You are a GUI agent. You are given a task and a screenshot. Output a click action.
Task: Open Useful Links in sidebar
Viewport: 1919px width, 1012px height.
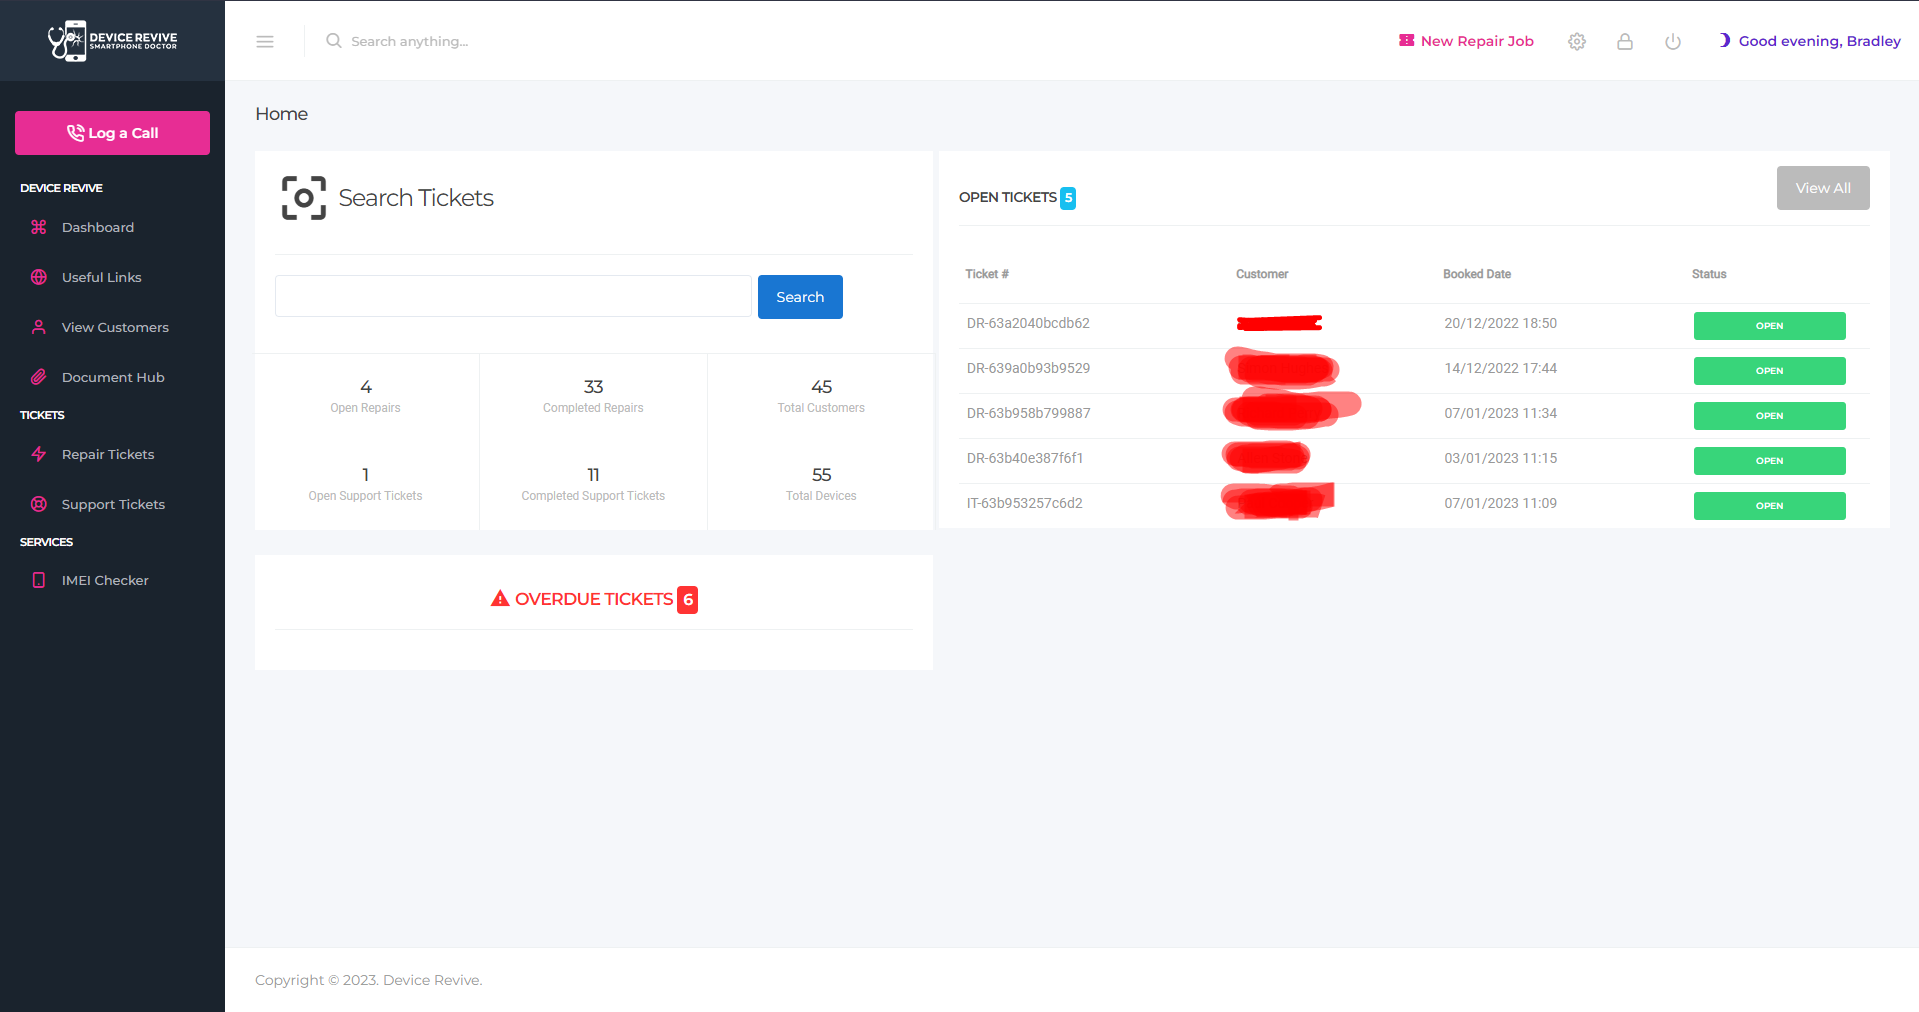[x=101, y=277]
